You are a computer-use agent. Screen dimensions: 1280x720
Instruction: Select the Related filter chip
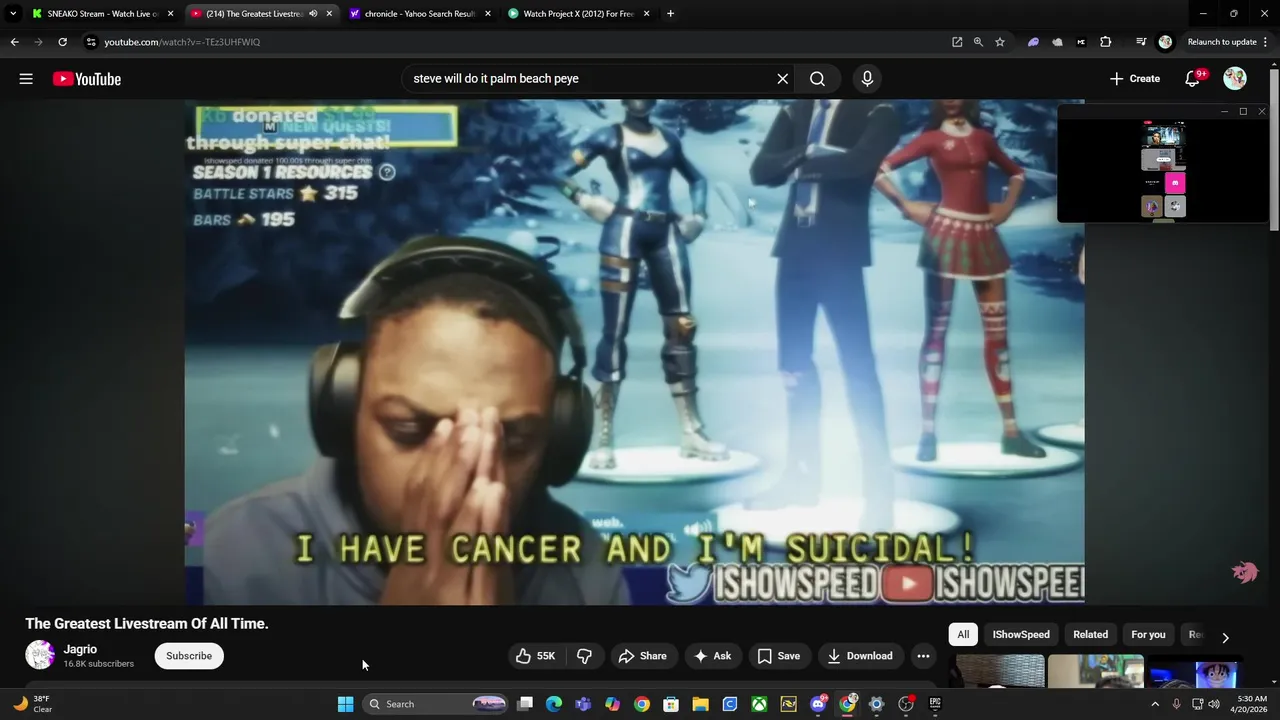click(1090, 634)
